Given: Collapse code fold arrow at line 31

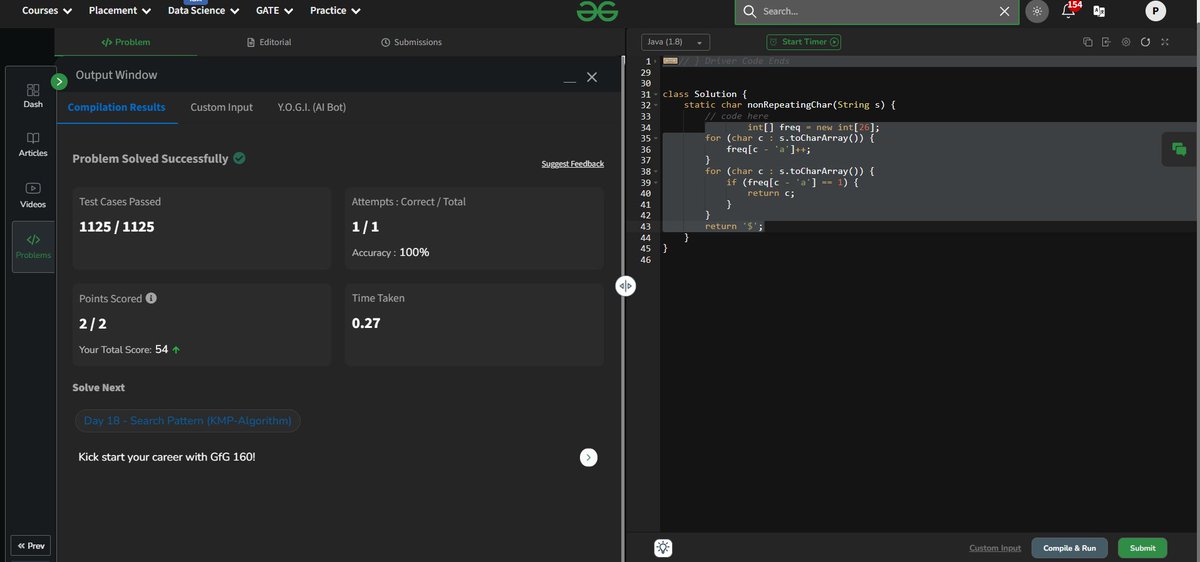Looking at the screenshot, I should 656,94.
